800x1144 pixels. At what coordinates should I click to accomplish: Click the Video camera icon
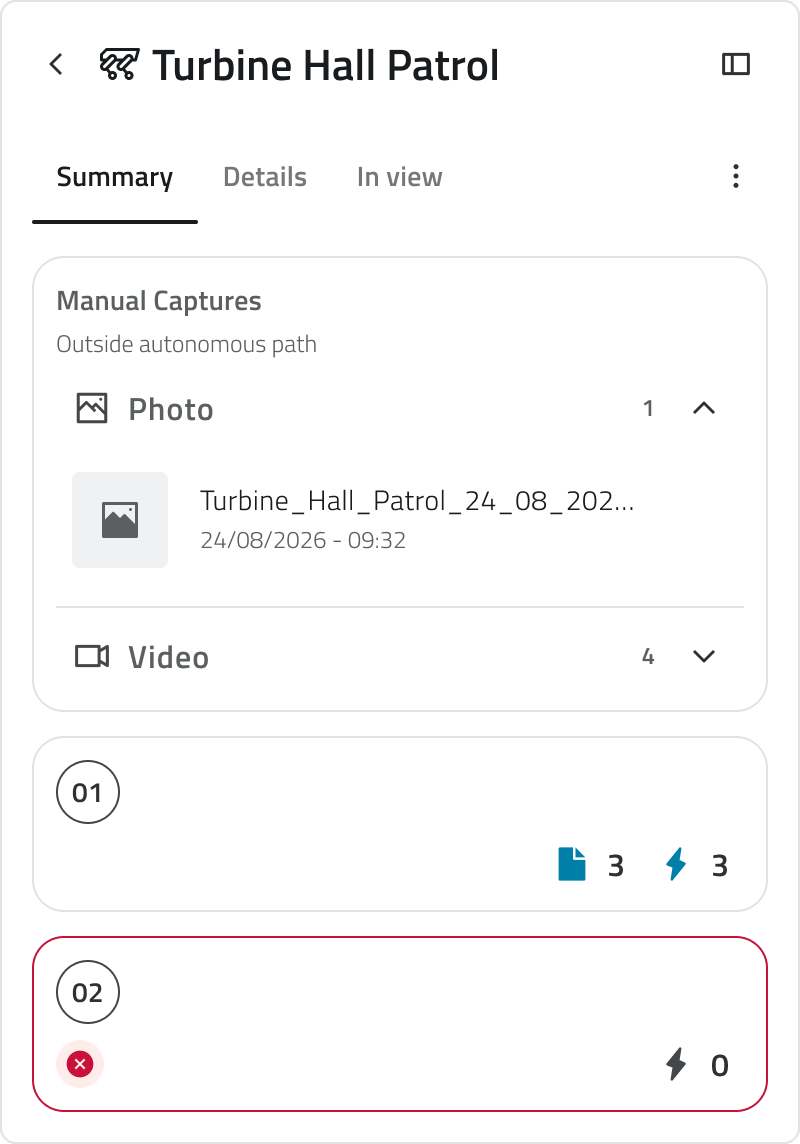click(x=92, y=657)
